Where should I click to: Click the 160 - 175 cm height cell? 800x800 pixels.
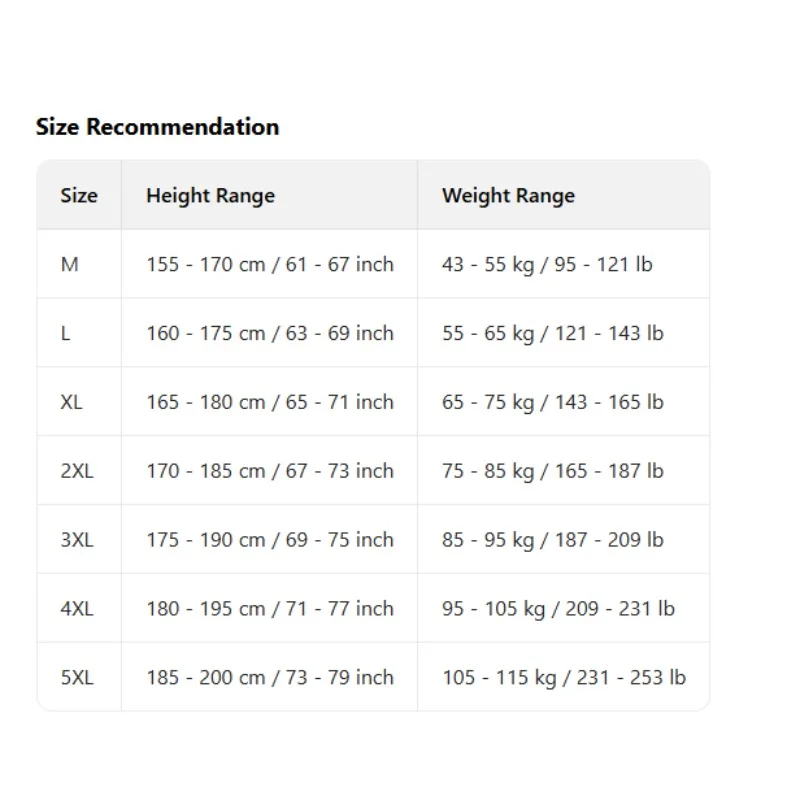click(270, 333)
